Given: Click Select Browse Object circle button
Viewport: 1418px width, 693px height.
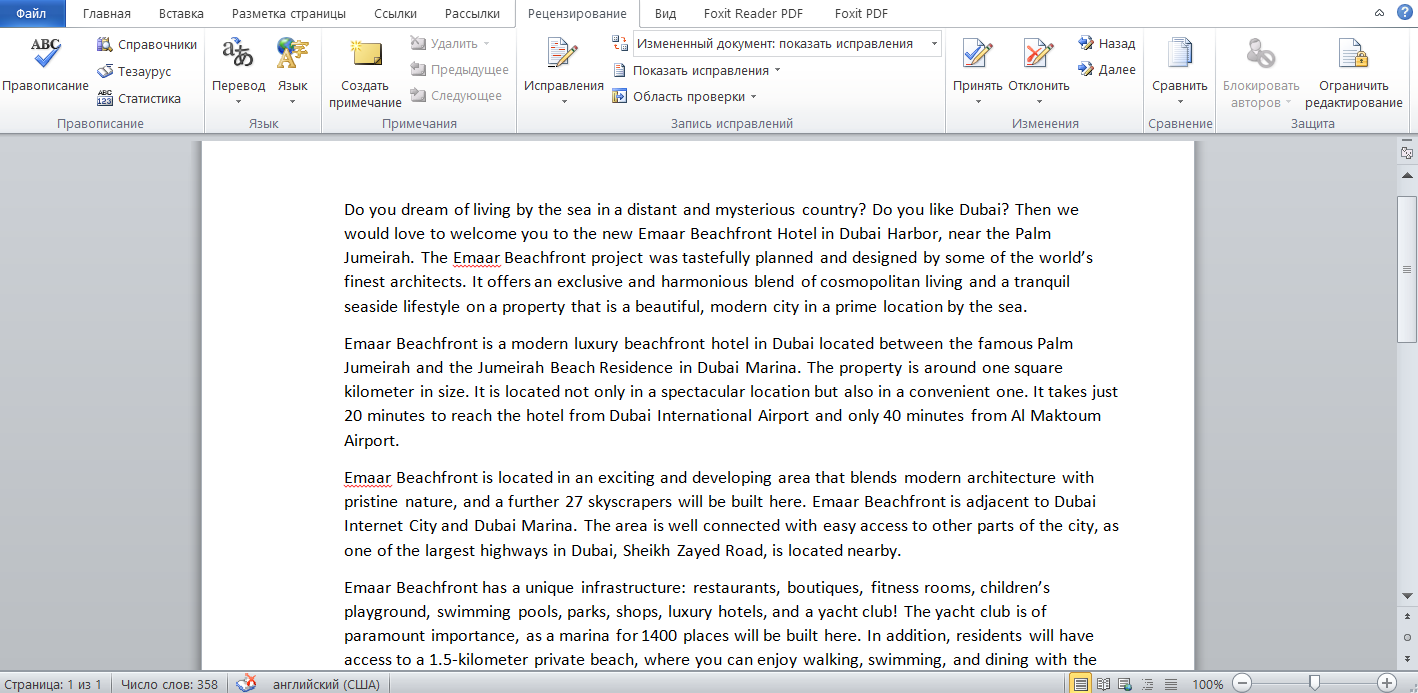Looking at the screenshot, I should click(1407, 637).
